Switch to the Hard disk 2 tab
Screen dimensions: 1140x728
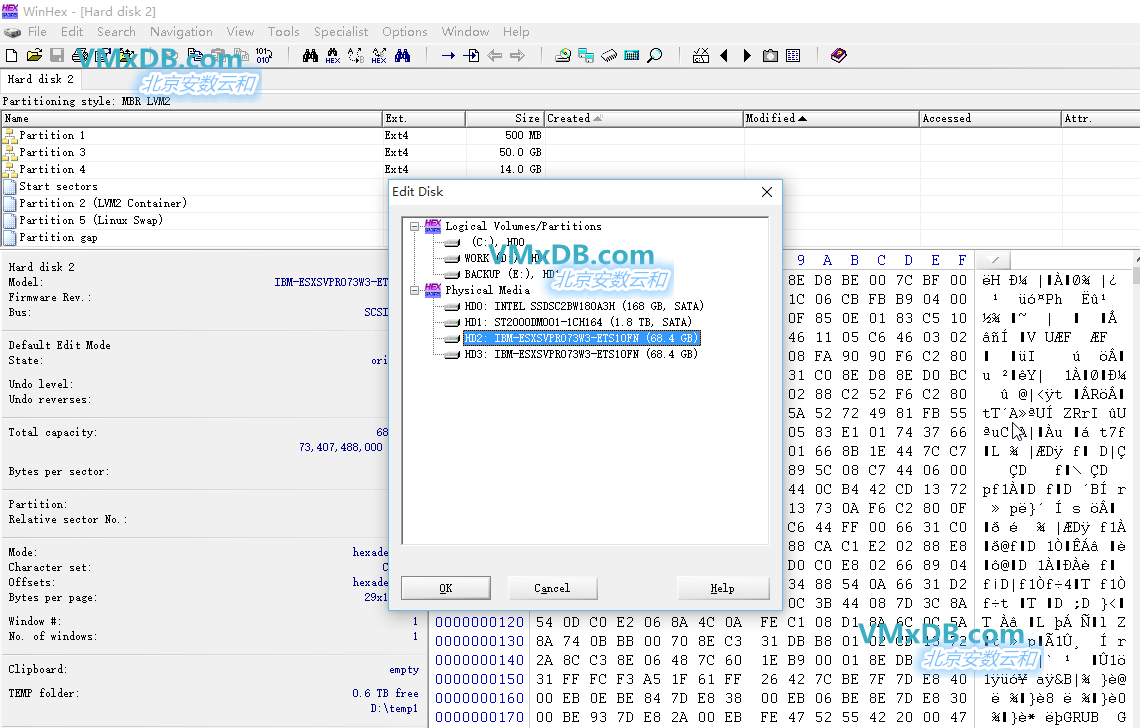click(41, 79)
